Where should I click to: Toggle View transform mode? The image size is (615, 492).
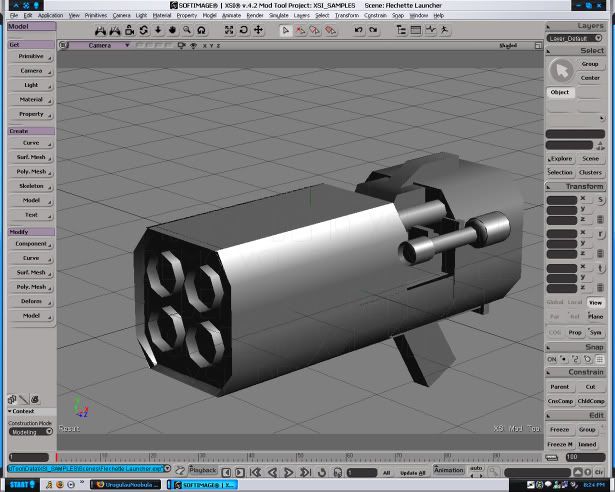[595, 302]
